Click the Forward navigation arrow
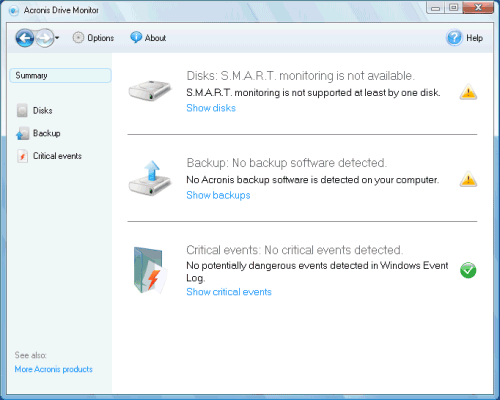 click(x=44, y=38)
